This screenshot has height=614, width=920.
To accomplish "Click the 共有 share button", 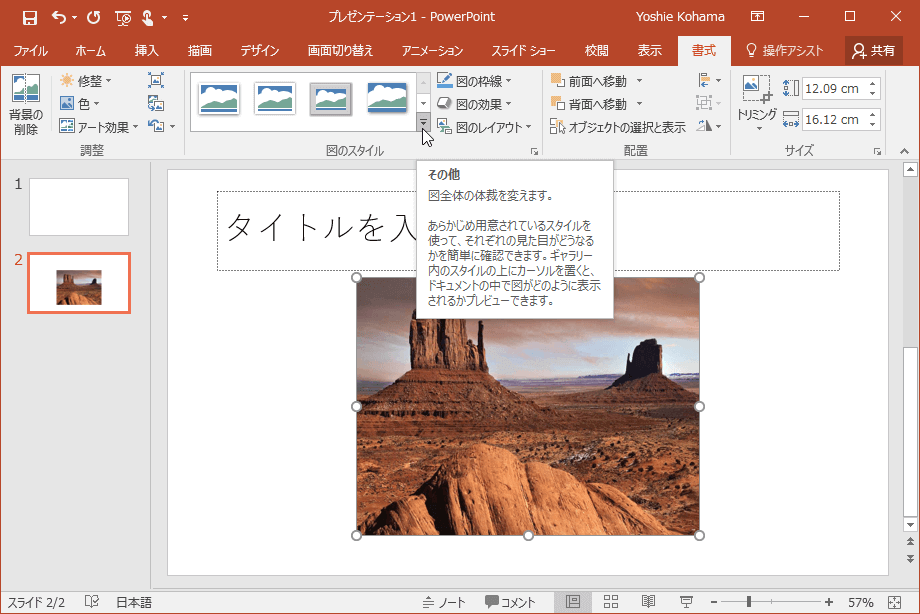I will click(874, 51).
